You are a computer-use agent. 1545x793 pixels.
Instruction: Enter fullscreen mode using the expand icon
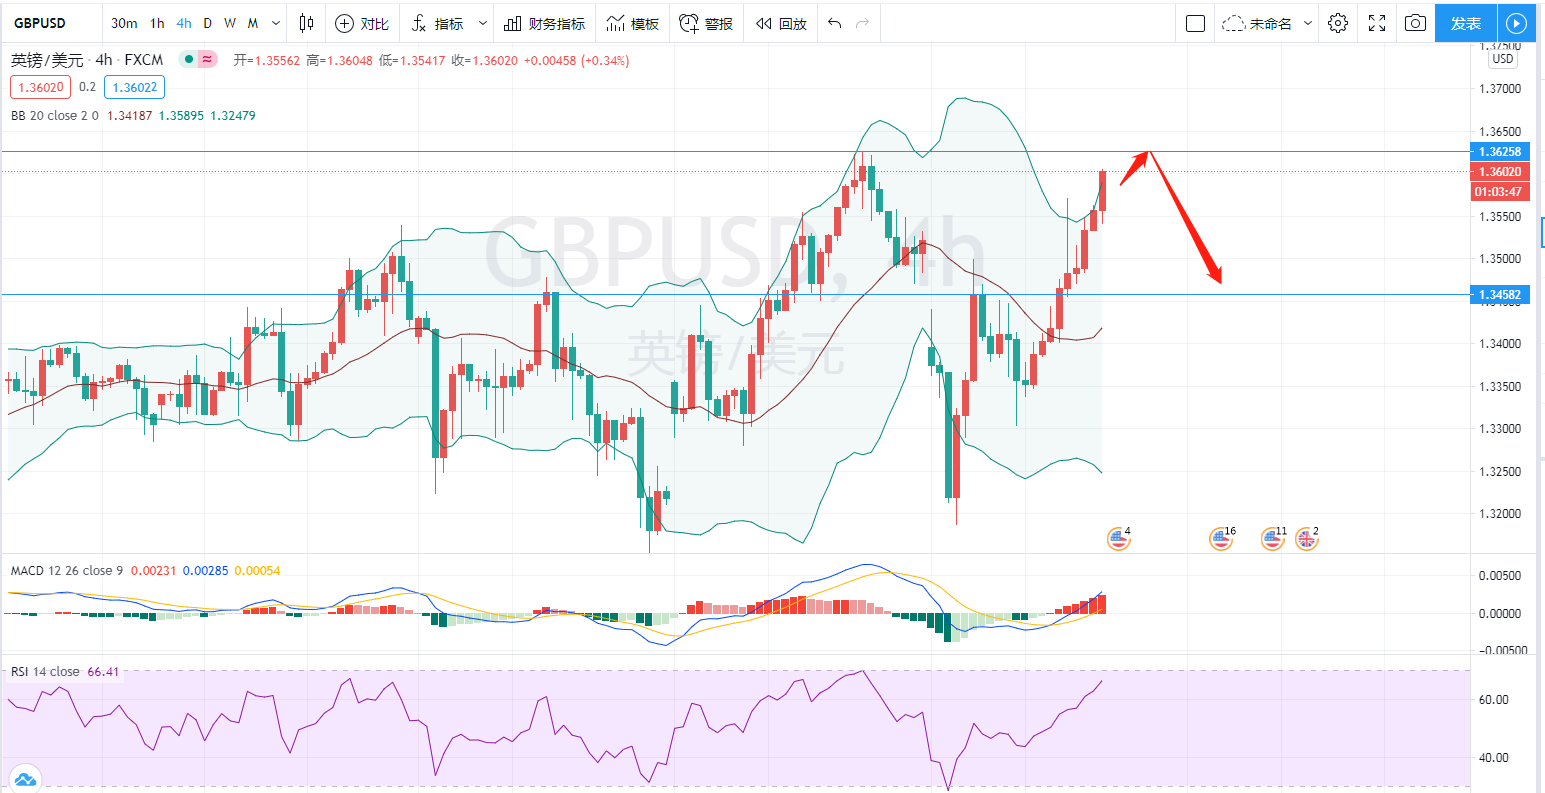coord(1377,23)
